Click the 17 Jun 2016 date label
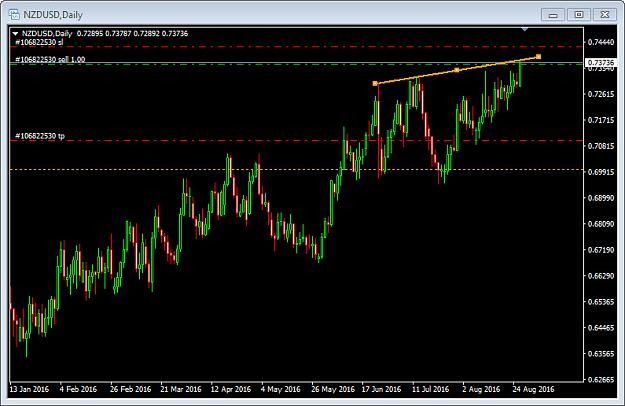625x406 pixels. click(x=381, y=389)
